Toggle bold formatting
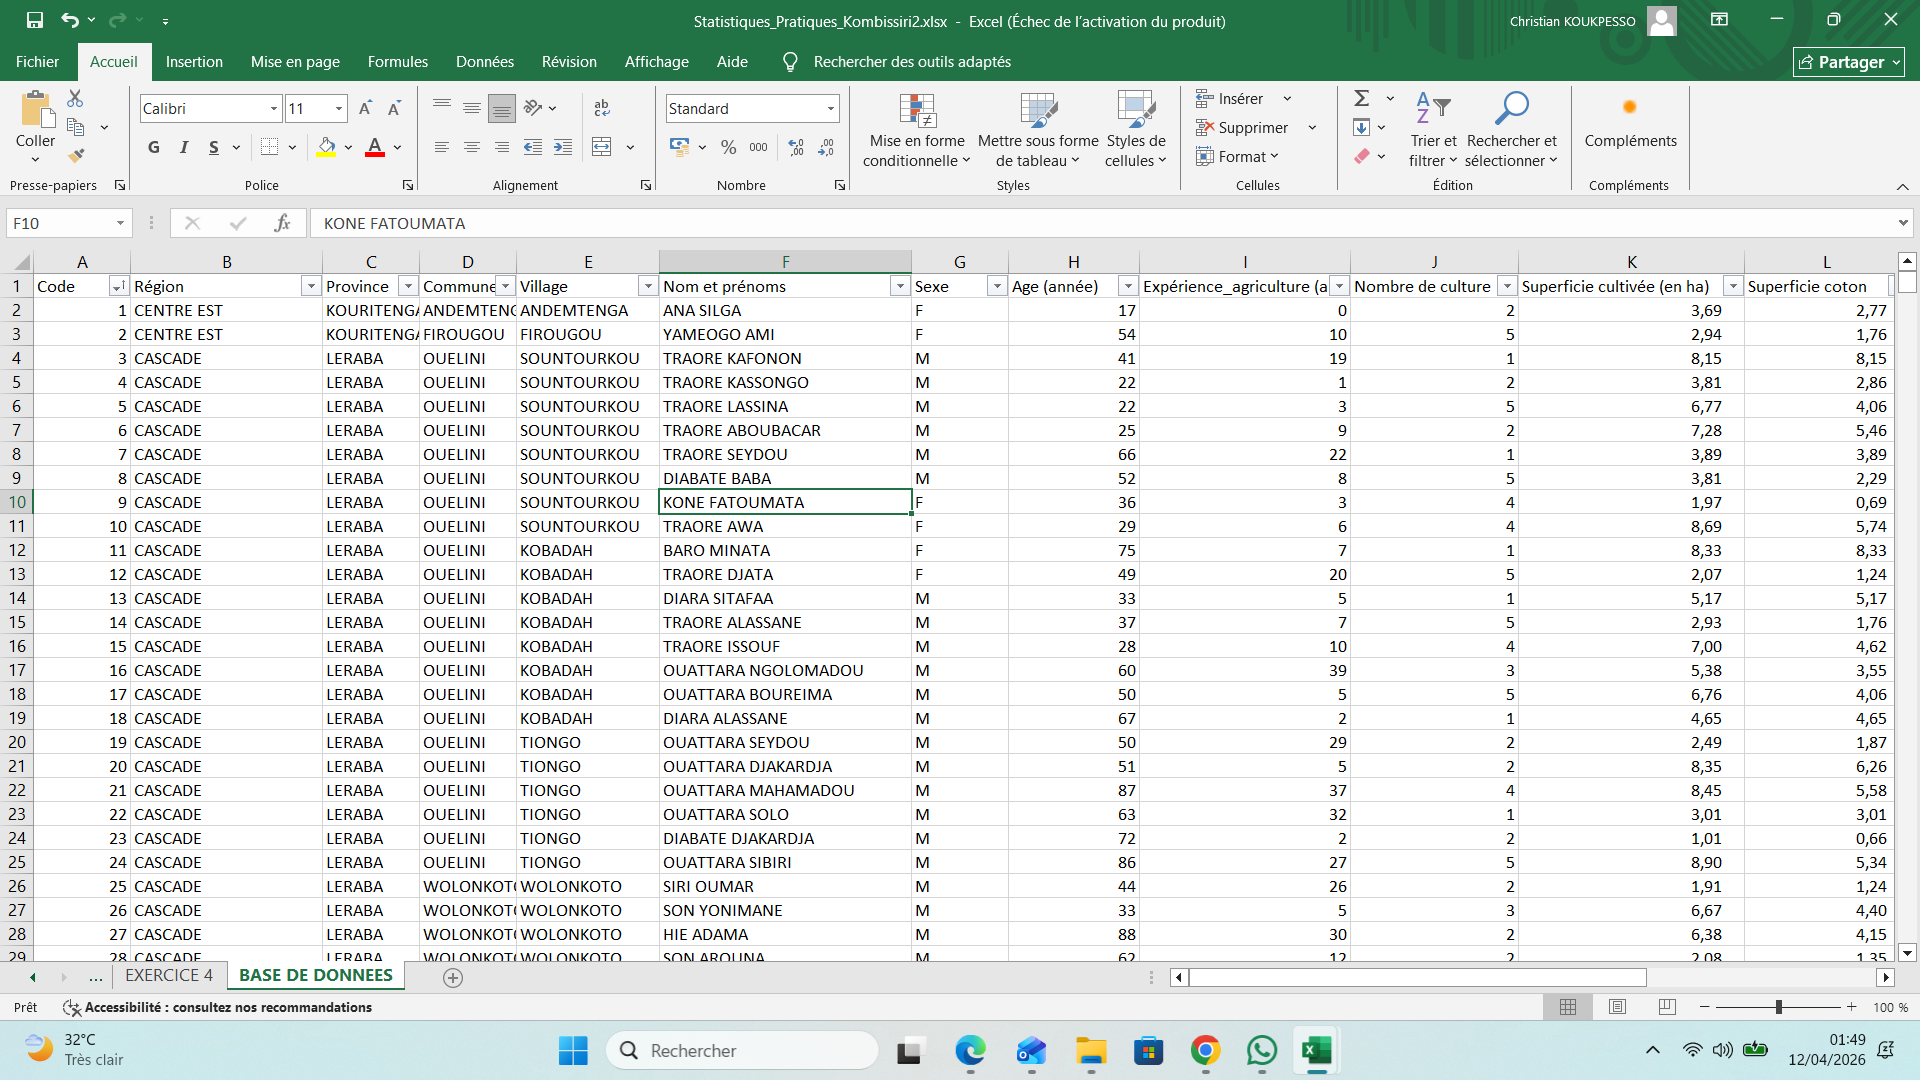This screenshot has height=1080, width=1920. (x=154, y=147)
